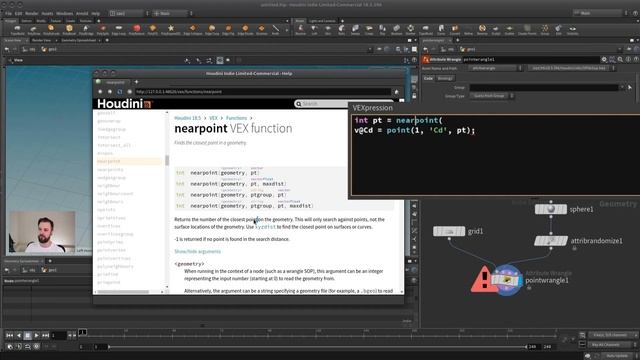Click the Group input field
Screen dimensions: 640x360
point(544,87)
